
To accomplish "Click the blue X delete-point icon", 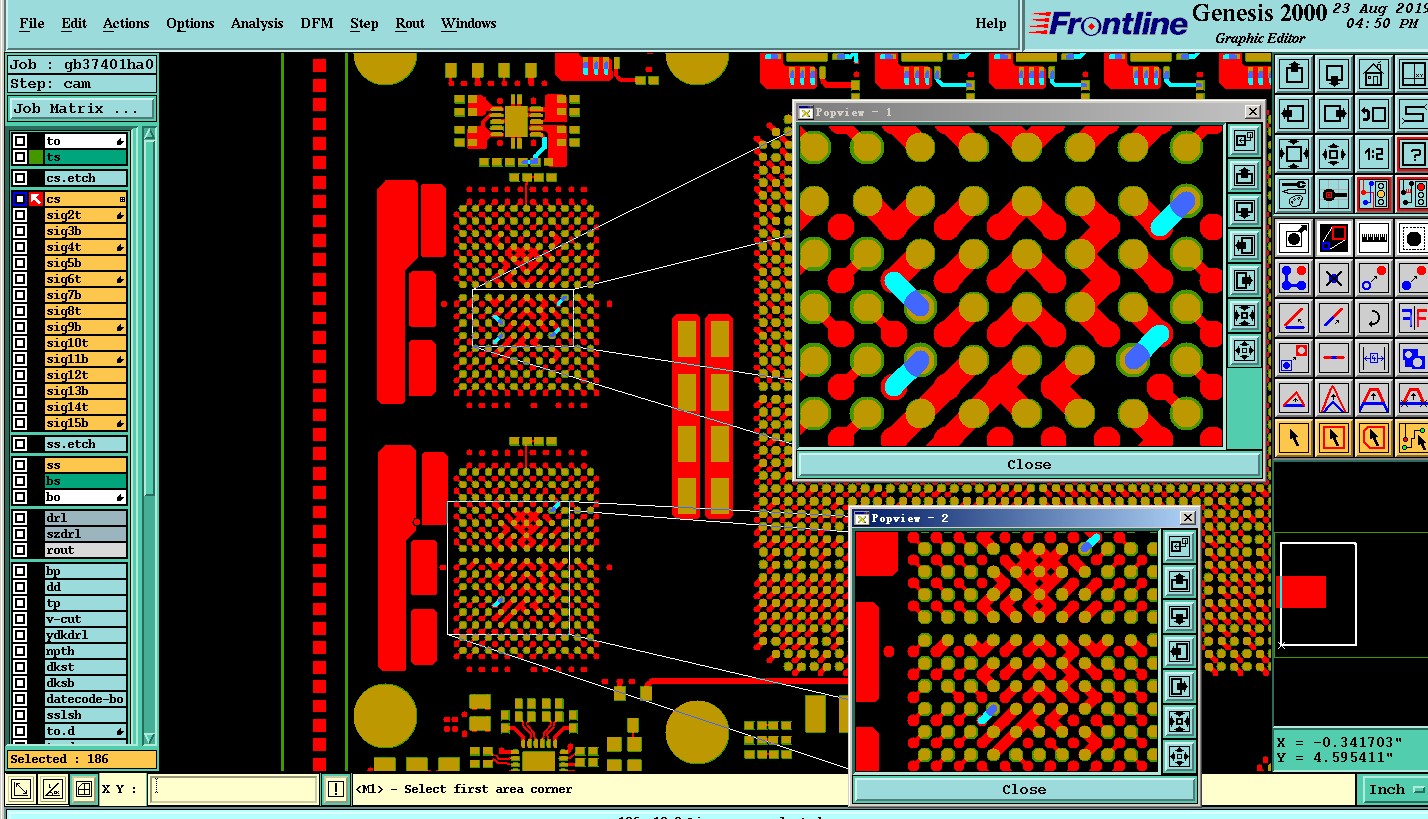I will pyautogui.click(x=1334, y=278).
